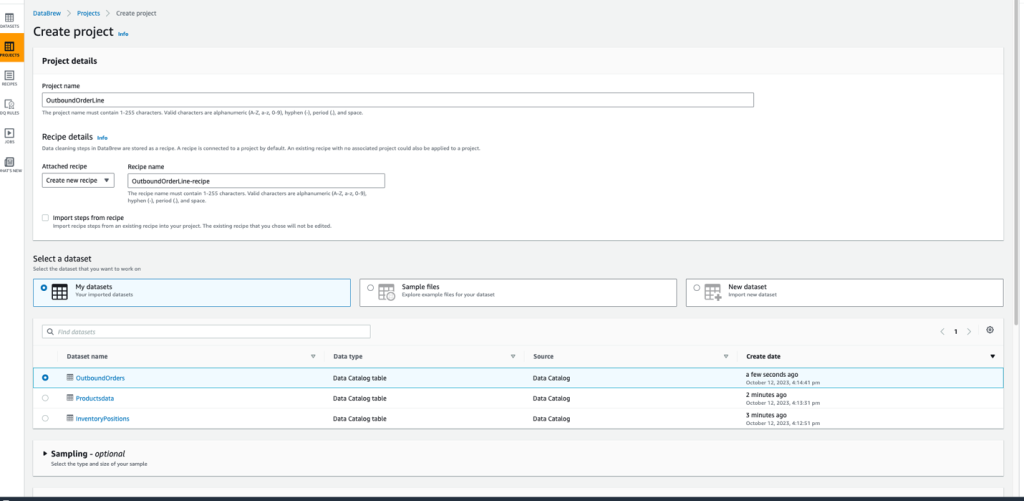This screenshot has width=1024, height=501.
Task: Click the '3 minutes ago' create date
Action: (x=766, y=415)
